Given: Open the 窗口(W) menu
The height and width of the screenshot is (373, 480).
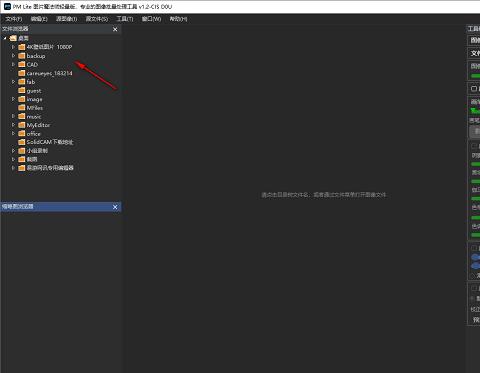Looking at the screenshot, I should coord(151,19).
